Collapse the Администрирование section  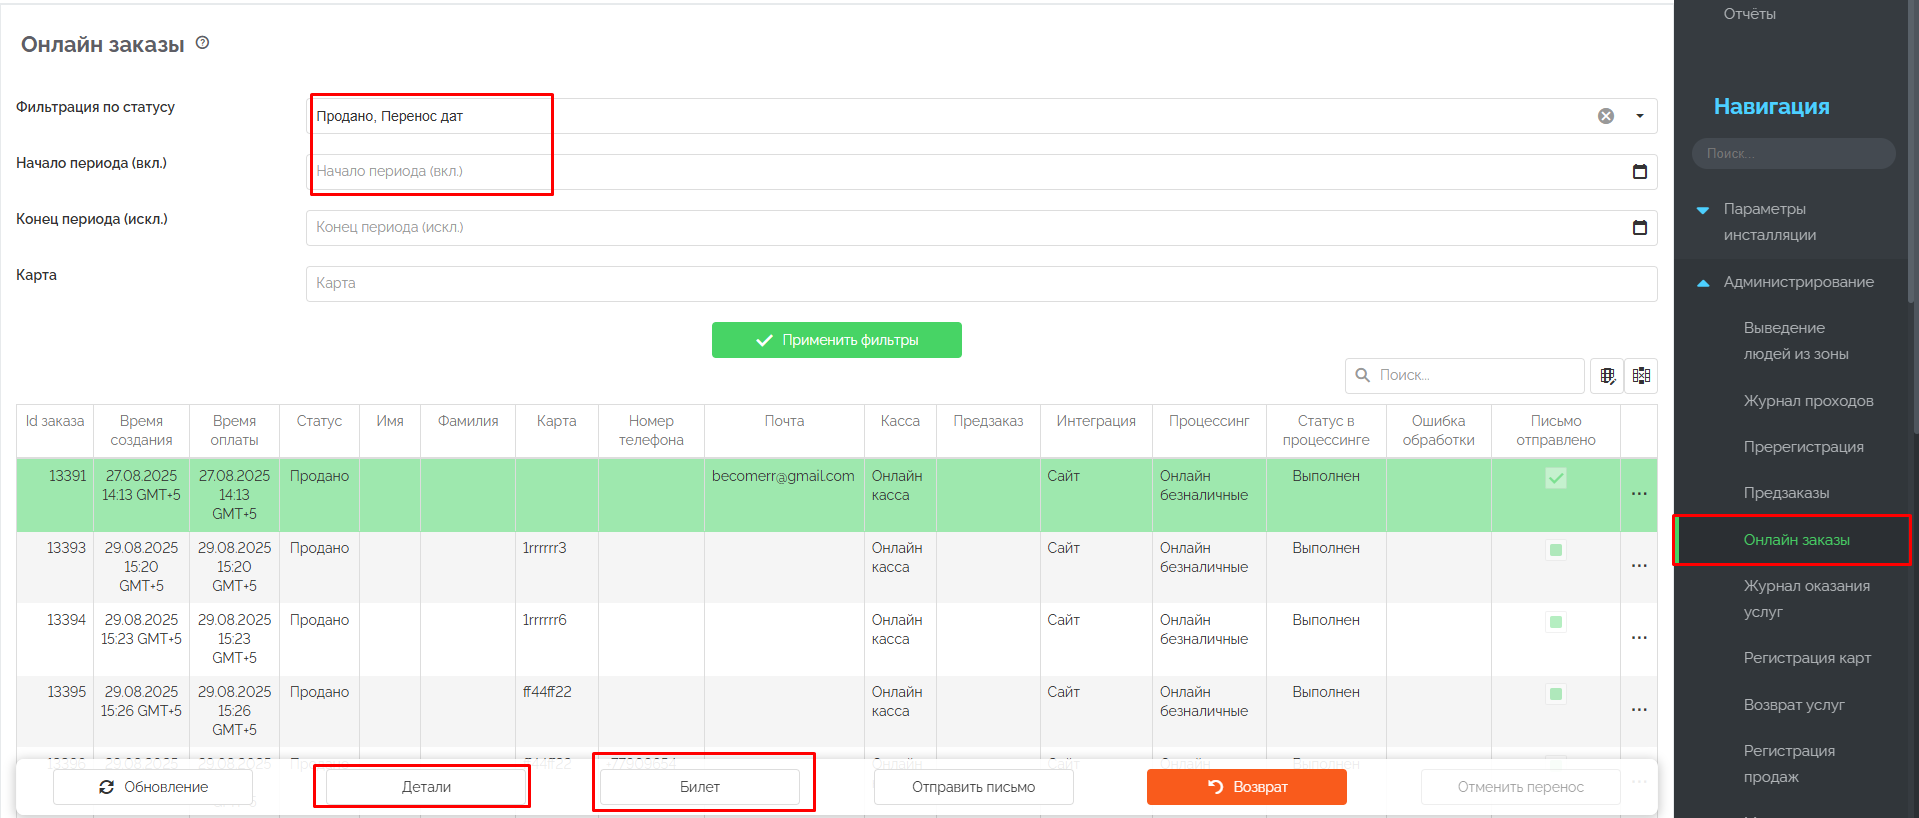(1703, 283)
